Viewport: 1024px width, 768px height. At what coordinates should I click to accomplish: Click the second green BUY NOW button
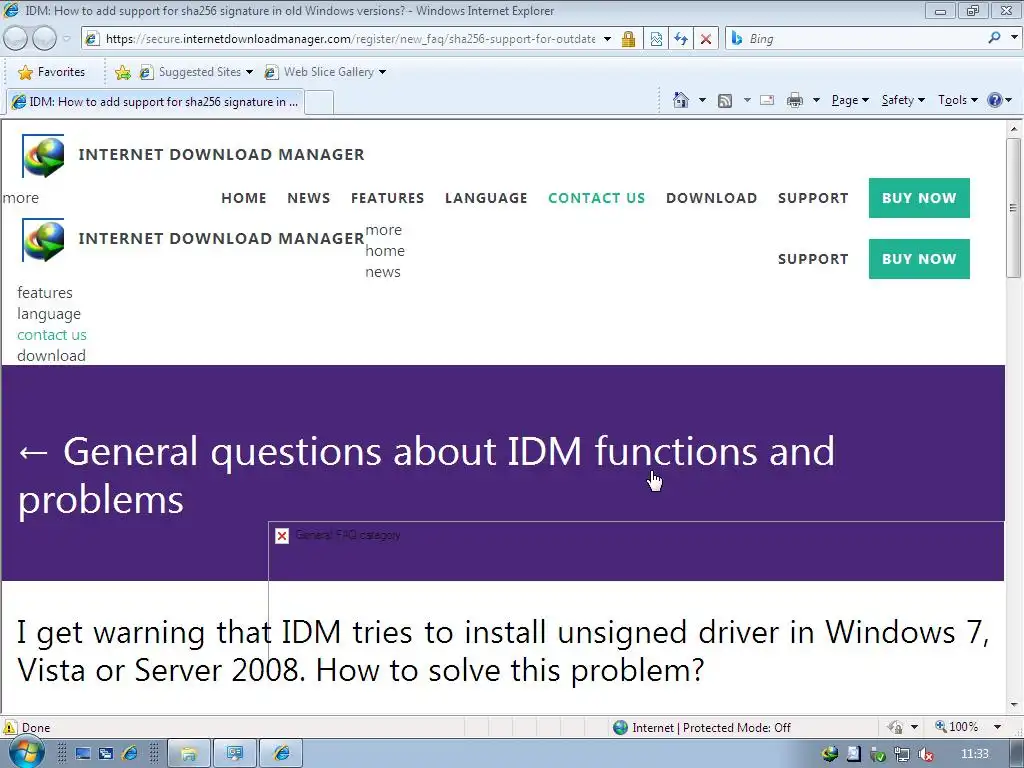(919, 259)
